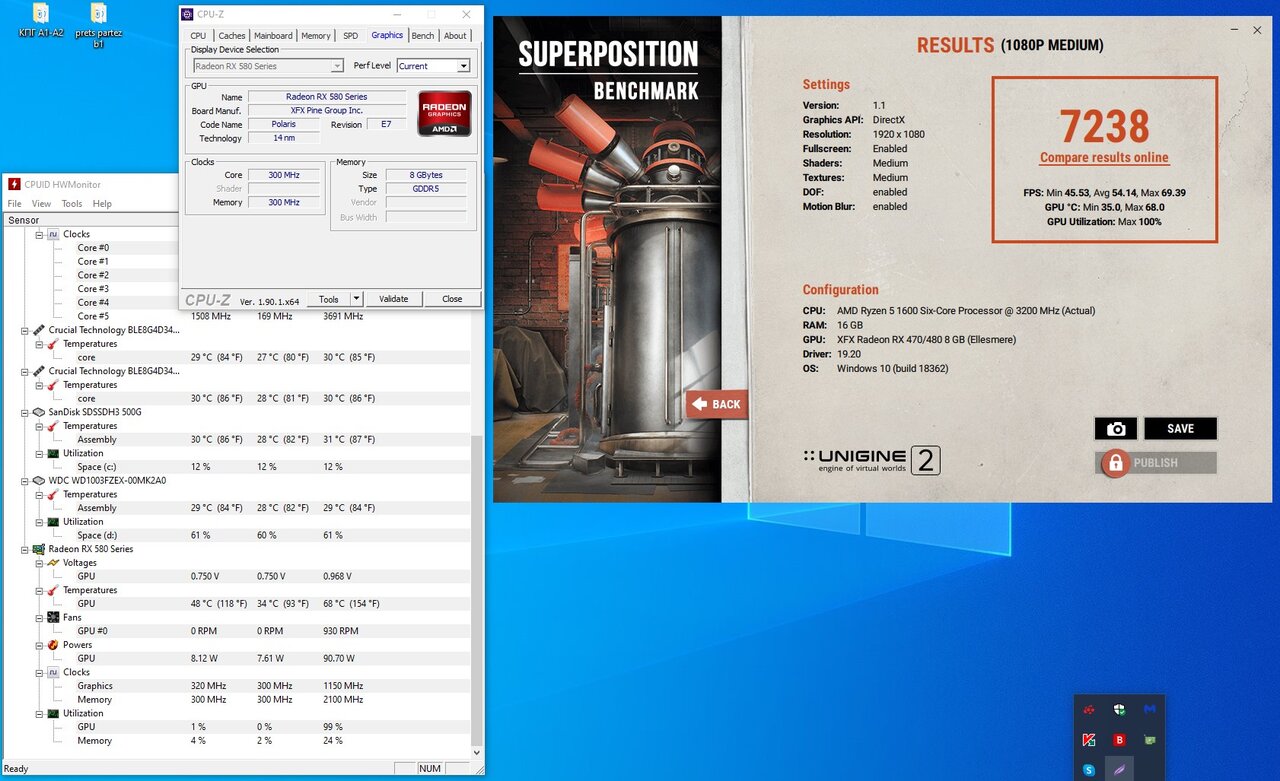The image size is (1280, 781).
Task: Open the Kaspersky icon in the tray popup
Action: (x=1088, y=740)
